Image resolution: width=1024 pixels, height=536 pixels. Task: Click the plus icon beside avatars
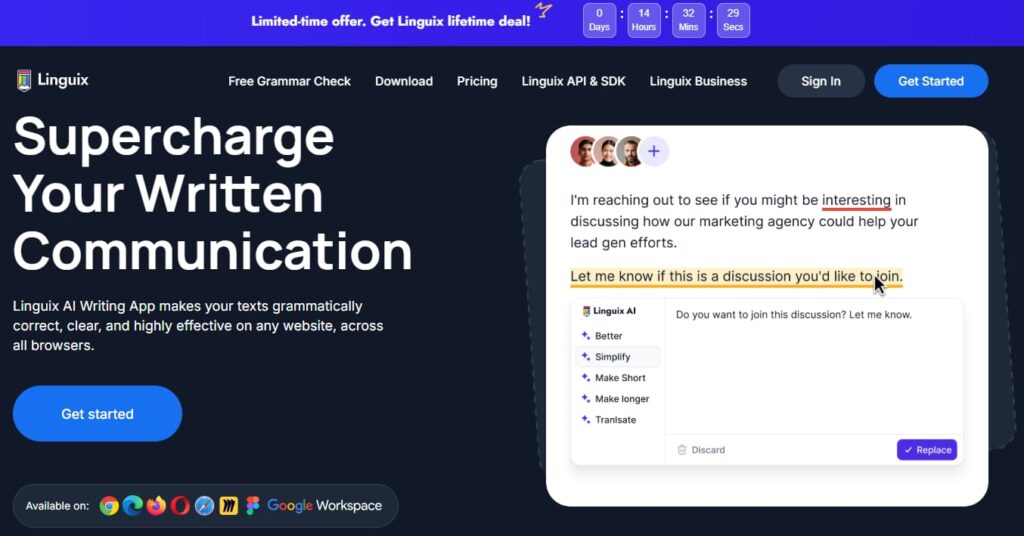point(654,151)
